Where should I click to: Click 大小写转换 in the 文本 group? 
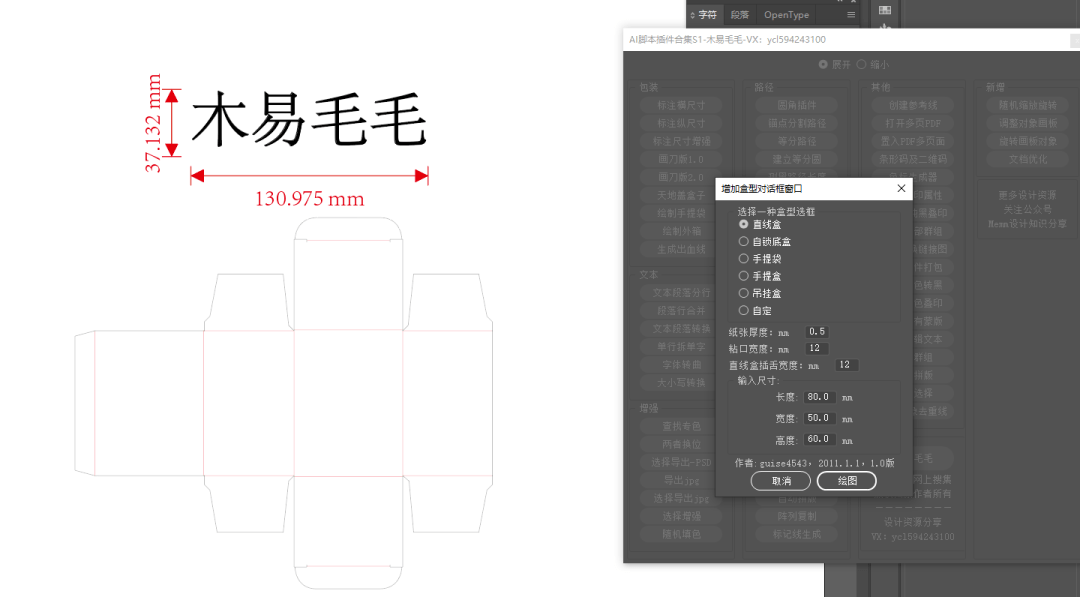click(x=681, y=383)
